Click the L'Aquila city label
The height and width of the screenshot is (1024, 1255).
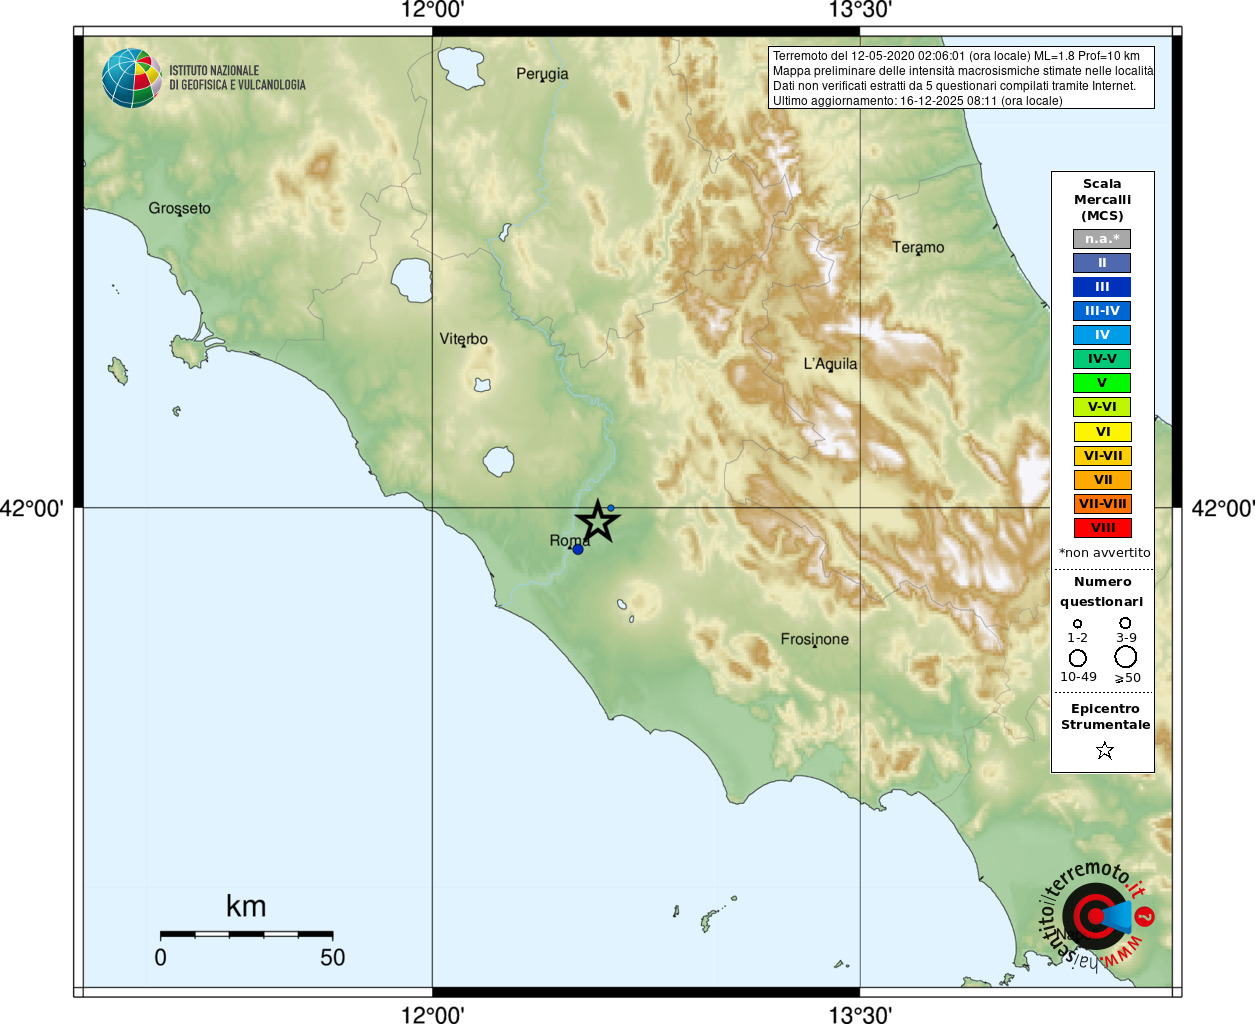[830, 364]
